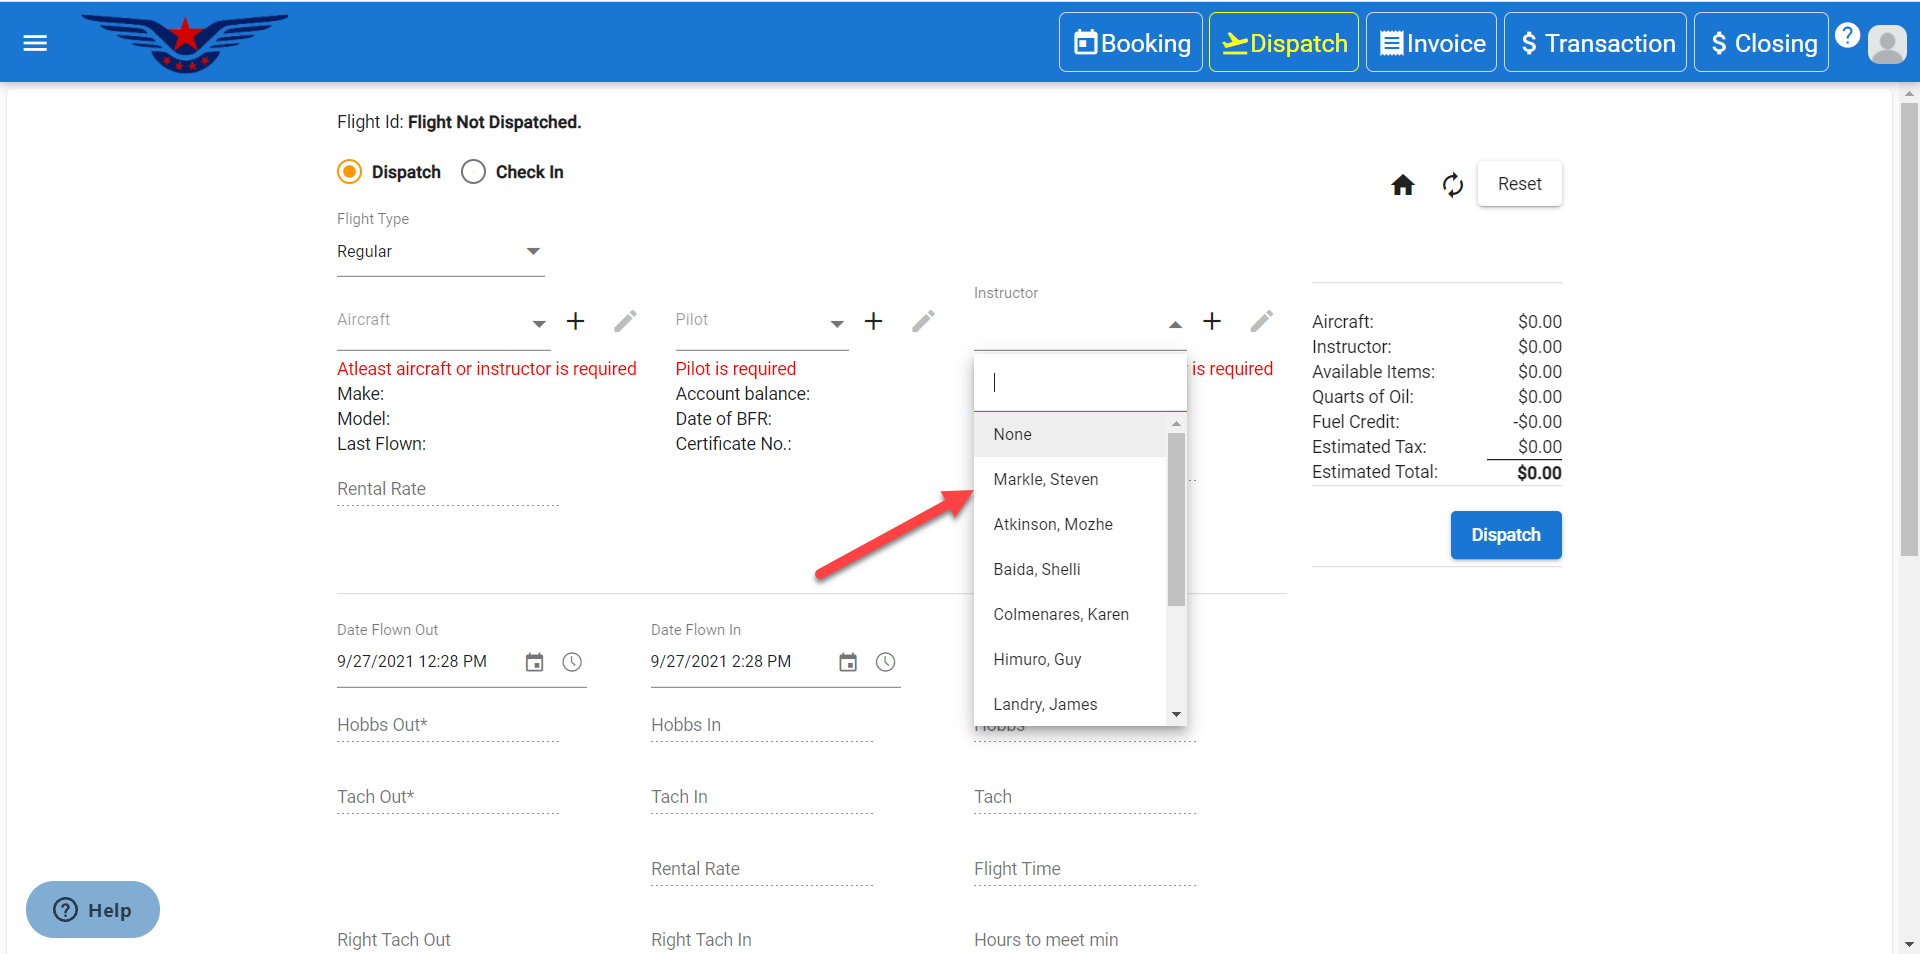Click the help question mark in header
Viewport: 1920px width, 954px height.
pyautogui.click(x=1847, y=36)
